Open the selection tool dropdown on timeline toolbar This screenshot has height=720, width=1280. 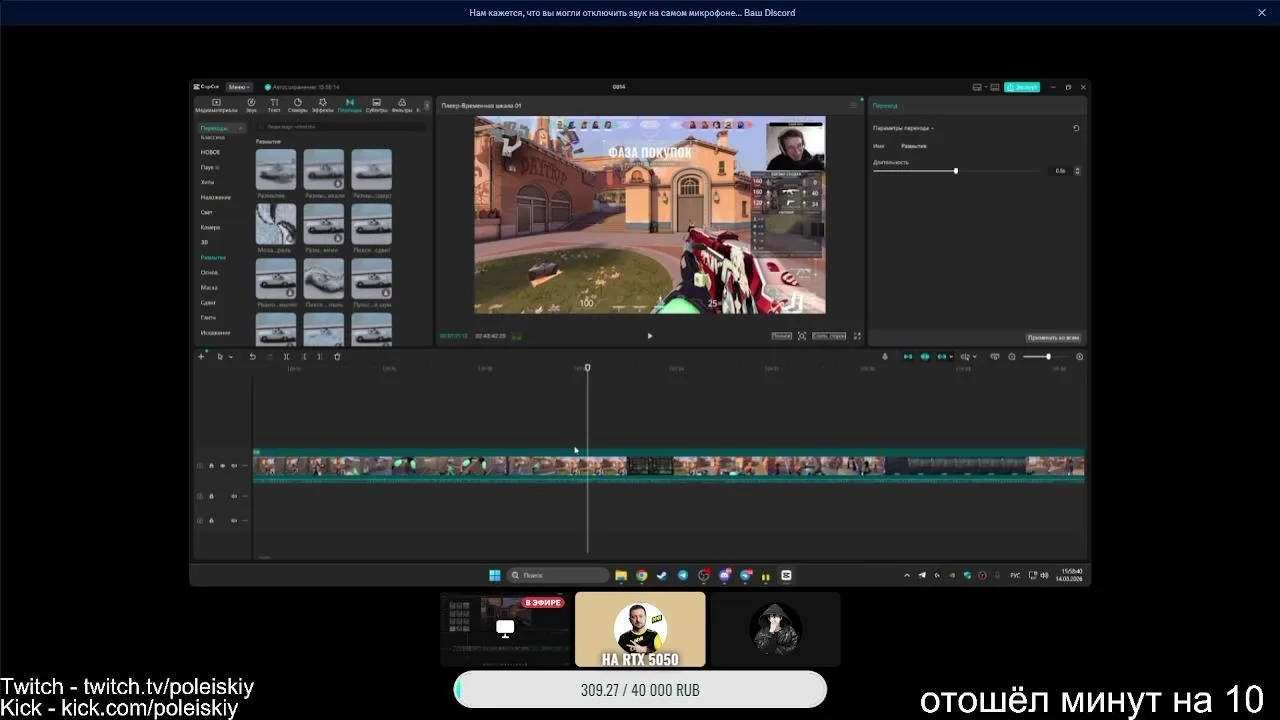[230, 357]
